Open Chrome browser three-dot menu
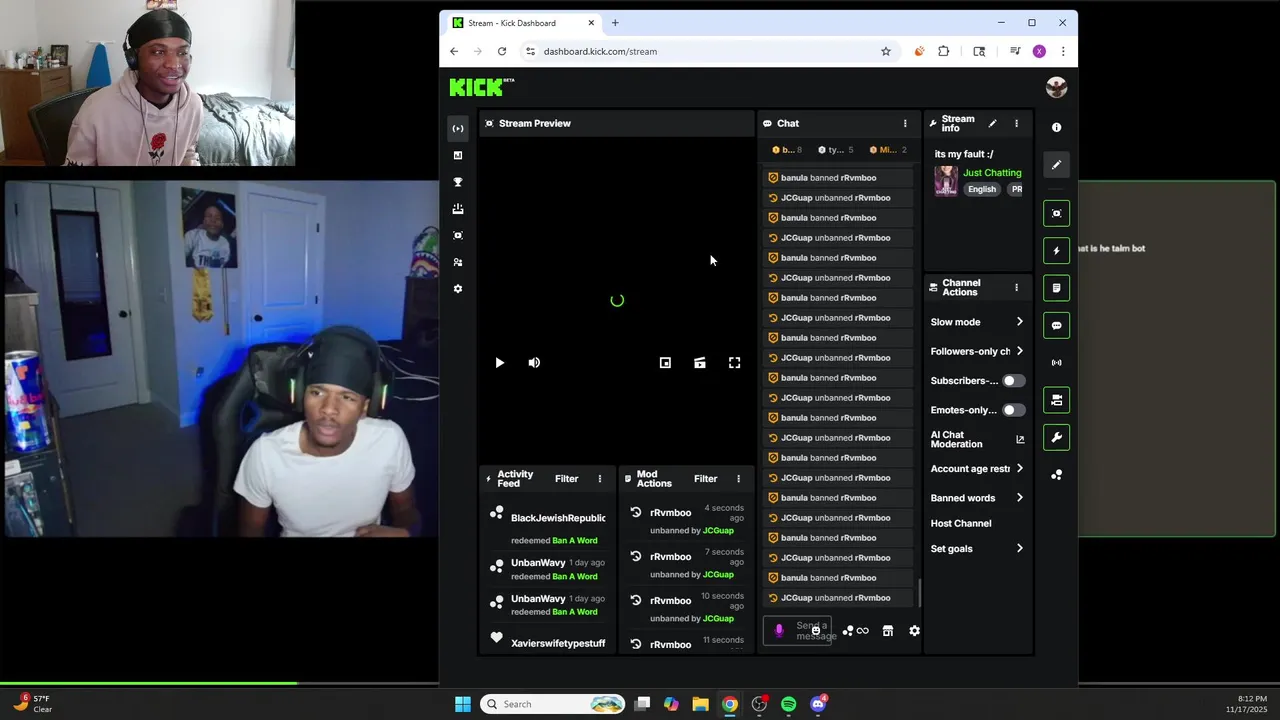This screenshot has height=720, width=1280. (1063, 51)
